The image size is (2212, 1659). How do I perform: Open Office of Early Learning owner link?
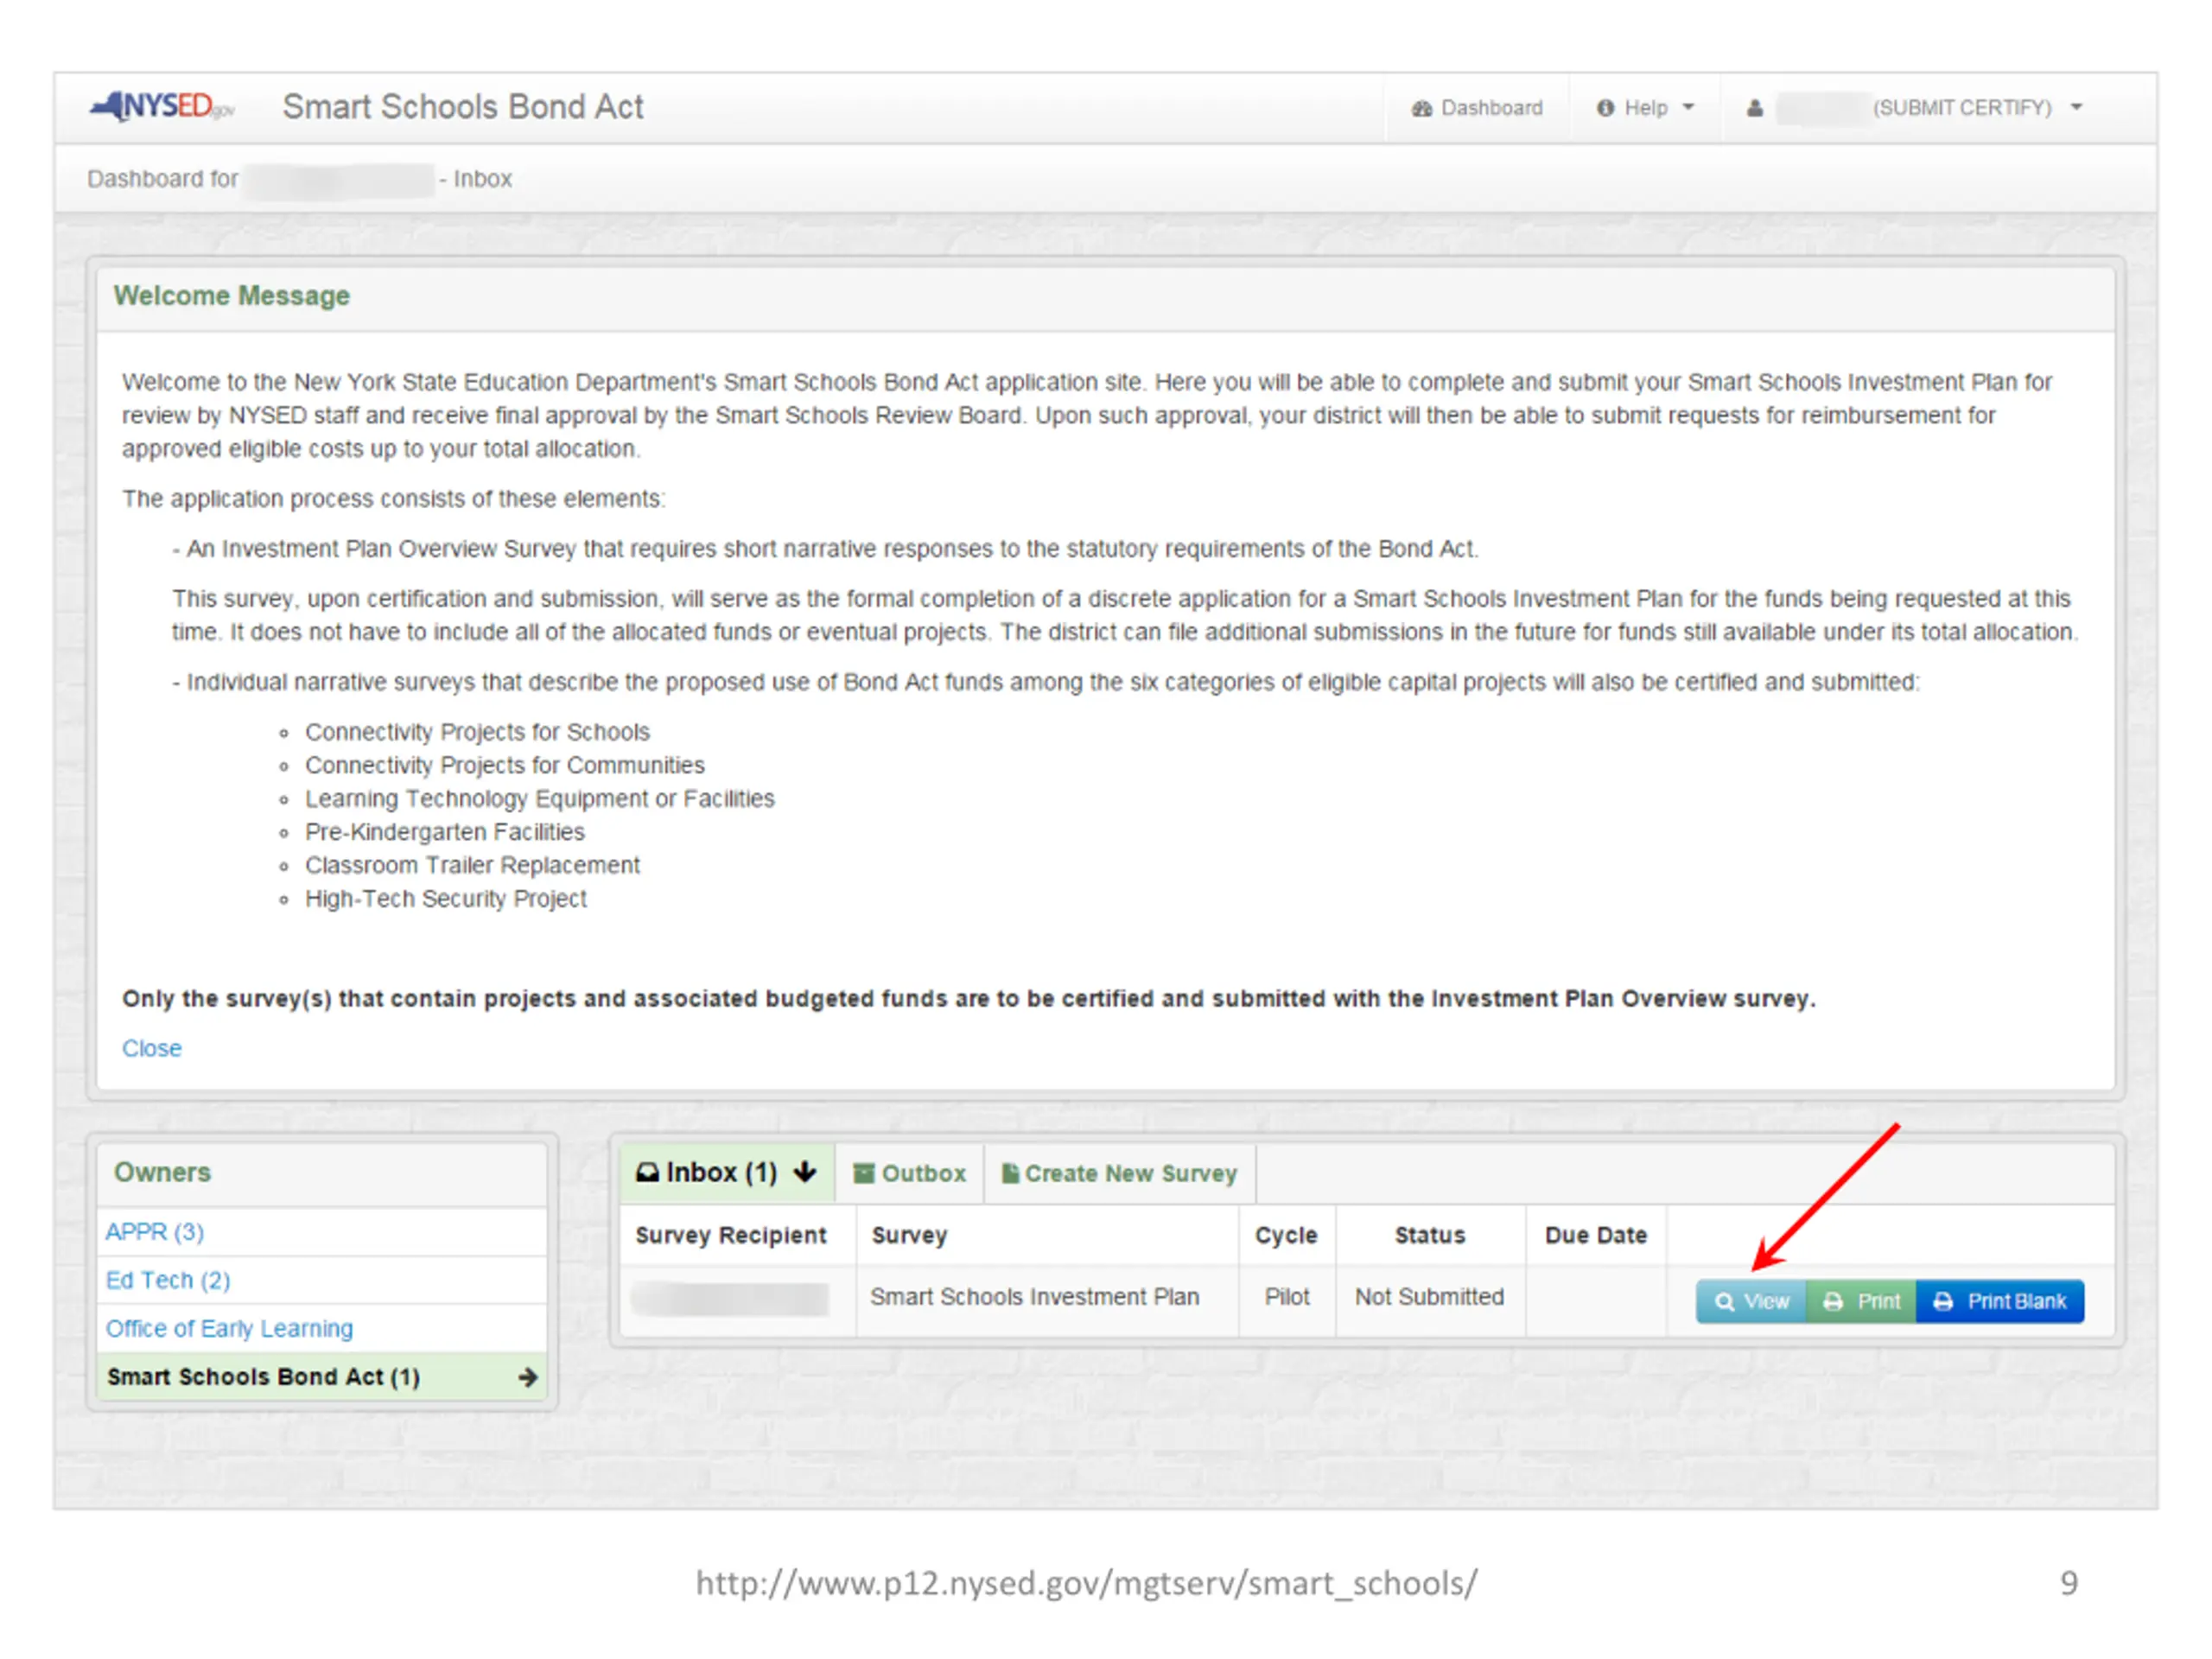click(229, 1328)
